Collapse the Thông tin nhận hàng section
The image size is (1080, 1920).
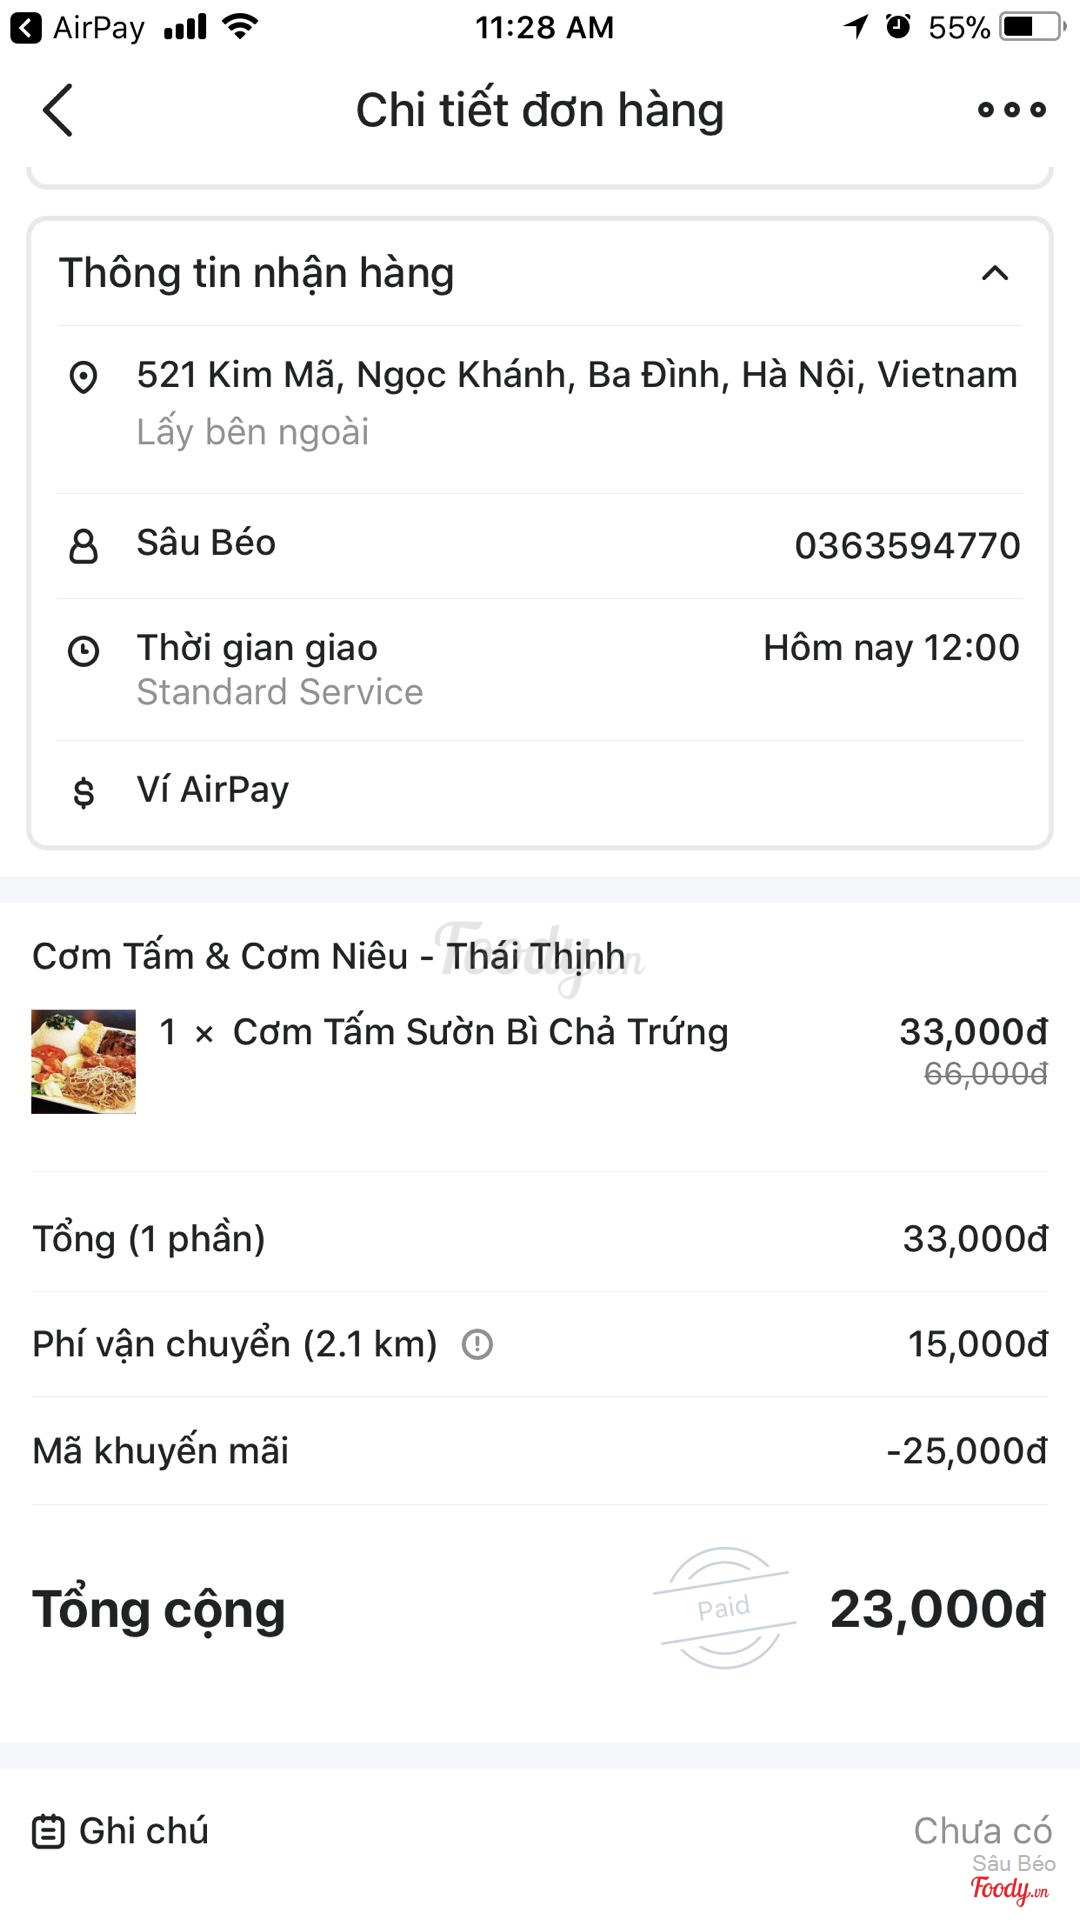click(x=995, y=273)
